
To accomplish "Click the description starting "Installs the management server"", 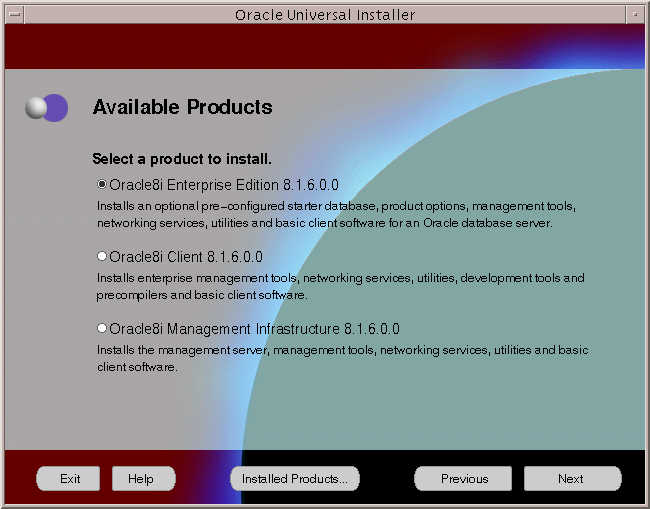I will pyautogui.click(x=342, y=358).
